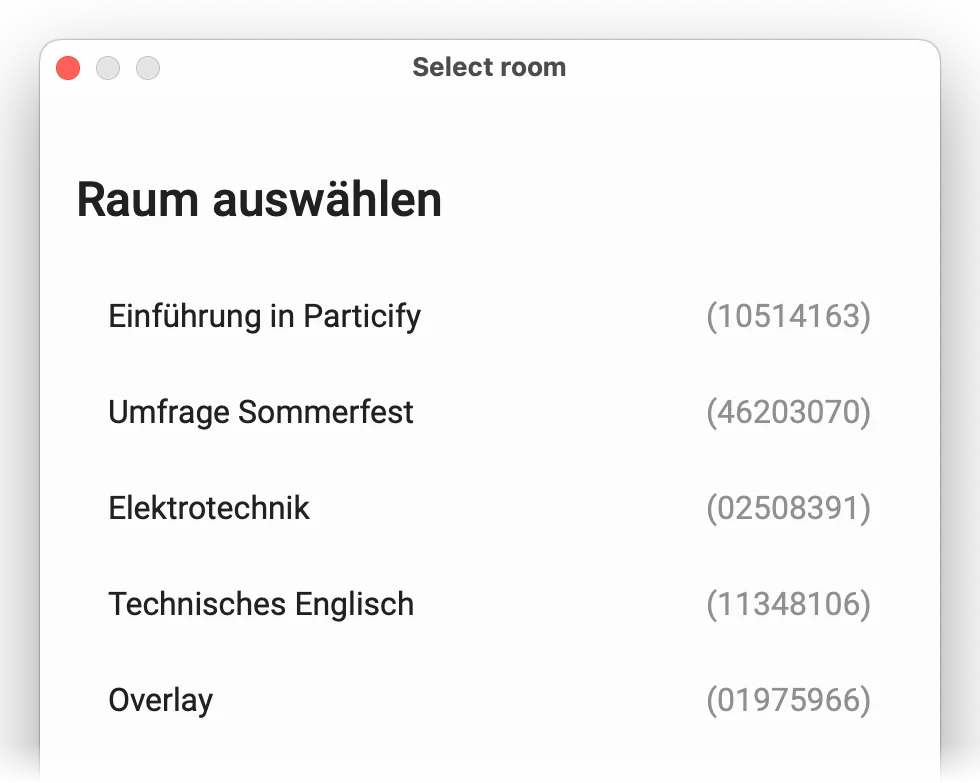The image size is (980, 783).
Task: Click empty space in the Einführung in Particify row
Action: tap(560, 317)
